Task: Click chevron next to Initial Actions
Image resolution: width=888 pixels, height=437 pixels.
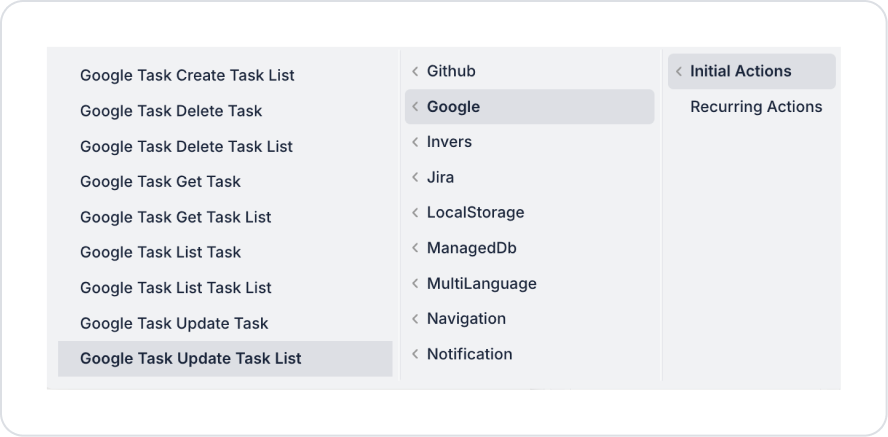Action: pos(679,71)
